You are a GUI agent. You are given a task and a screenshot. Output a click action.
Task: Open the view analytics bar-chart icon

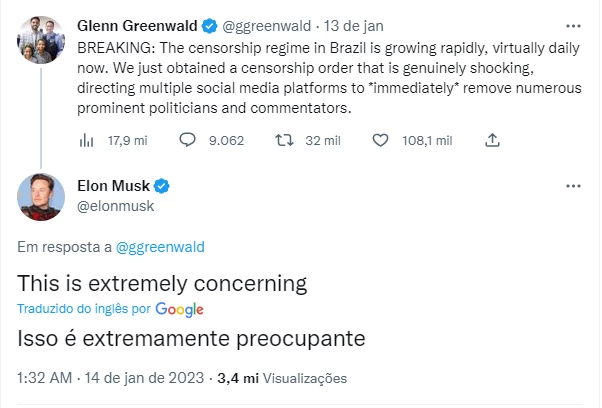(x=87, y=141)
